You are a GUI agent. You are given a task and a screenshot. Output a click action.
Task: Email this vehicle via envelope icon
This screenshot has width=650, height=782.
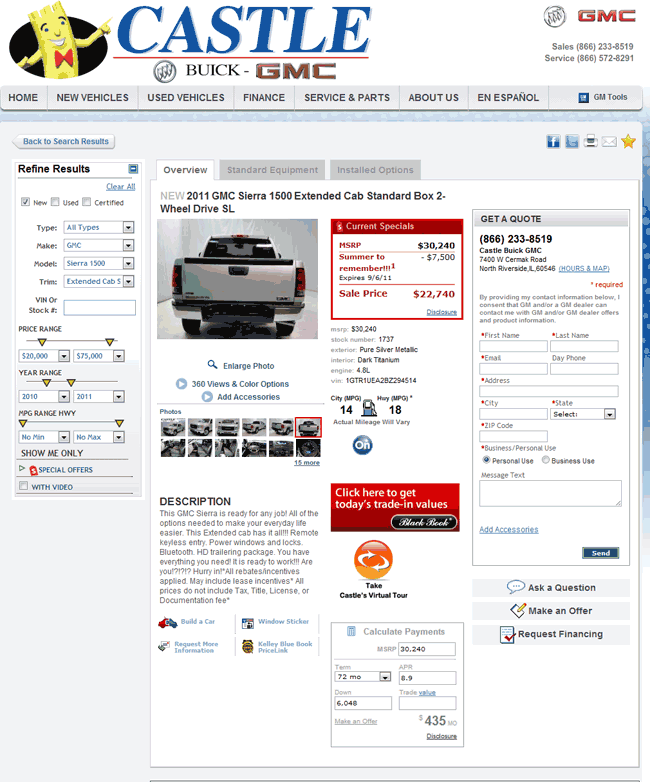(x=609, y=142)
